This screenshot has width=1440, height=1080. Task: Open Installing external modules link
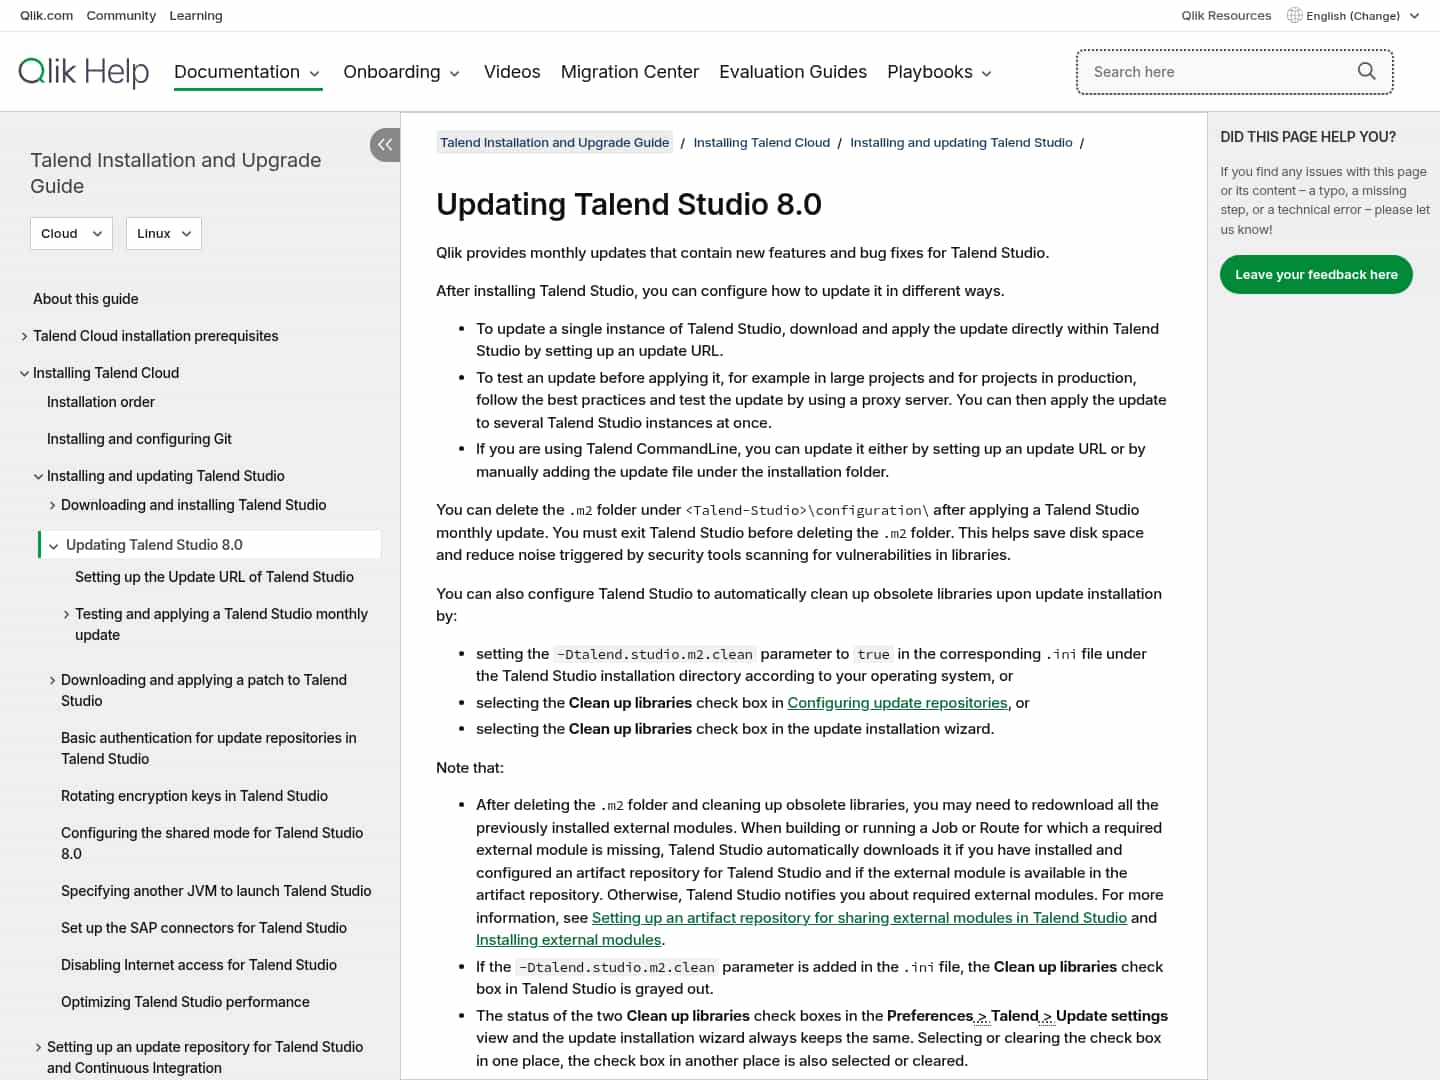(569, 940)
